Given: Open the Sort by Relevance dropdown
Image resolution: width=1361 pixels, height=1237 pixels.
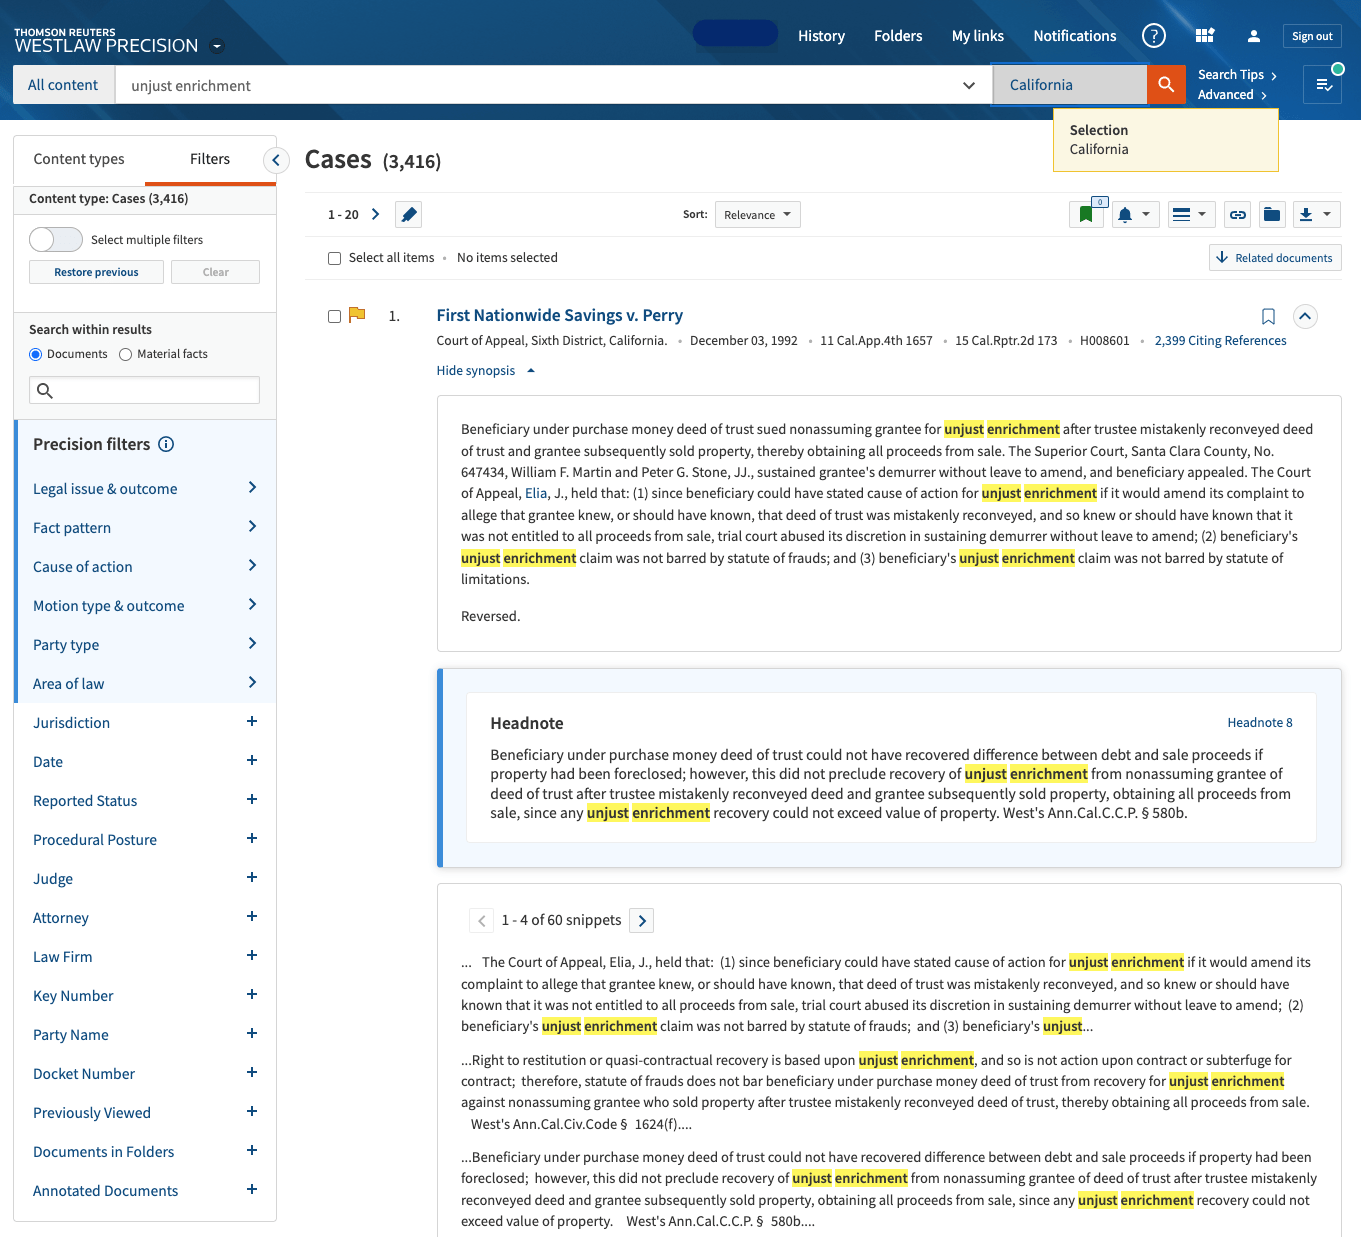Looking at the screenshot, I should (x=757, y=215).
